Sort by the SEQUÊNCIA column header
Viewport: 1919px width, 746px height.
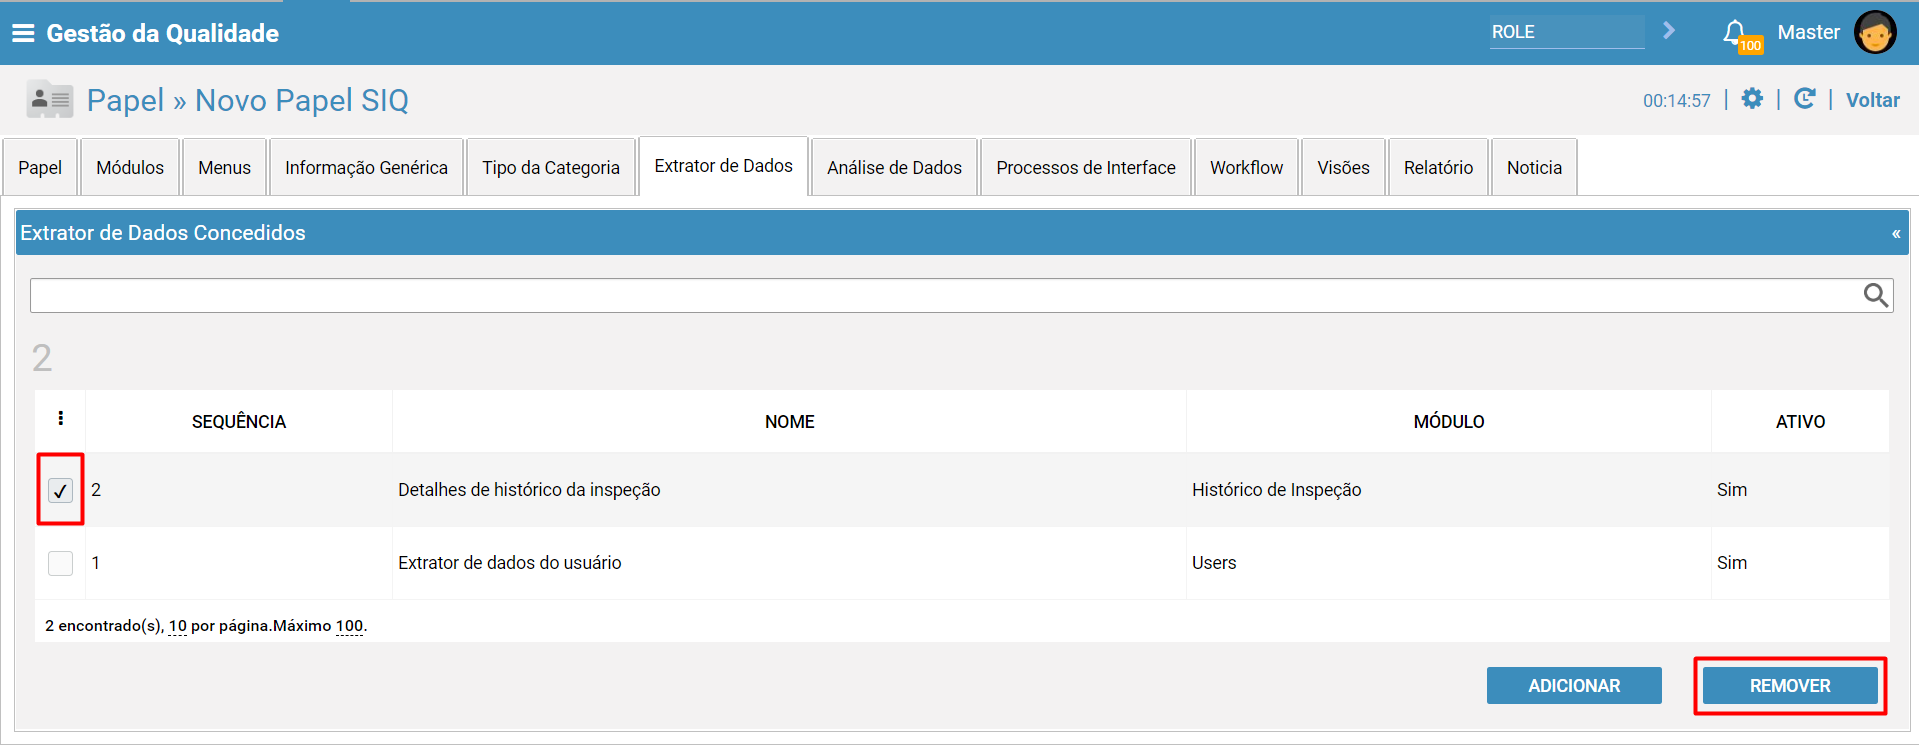point(239,422)
